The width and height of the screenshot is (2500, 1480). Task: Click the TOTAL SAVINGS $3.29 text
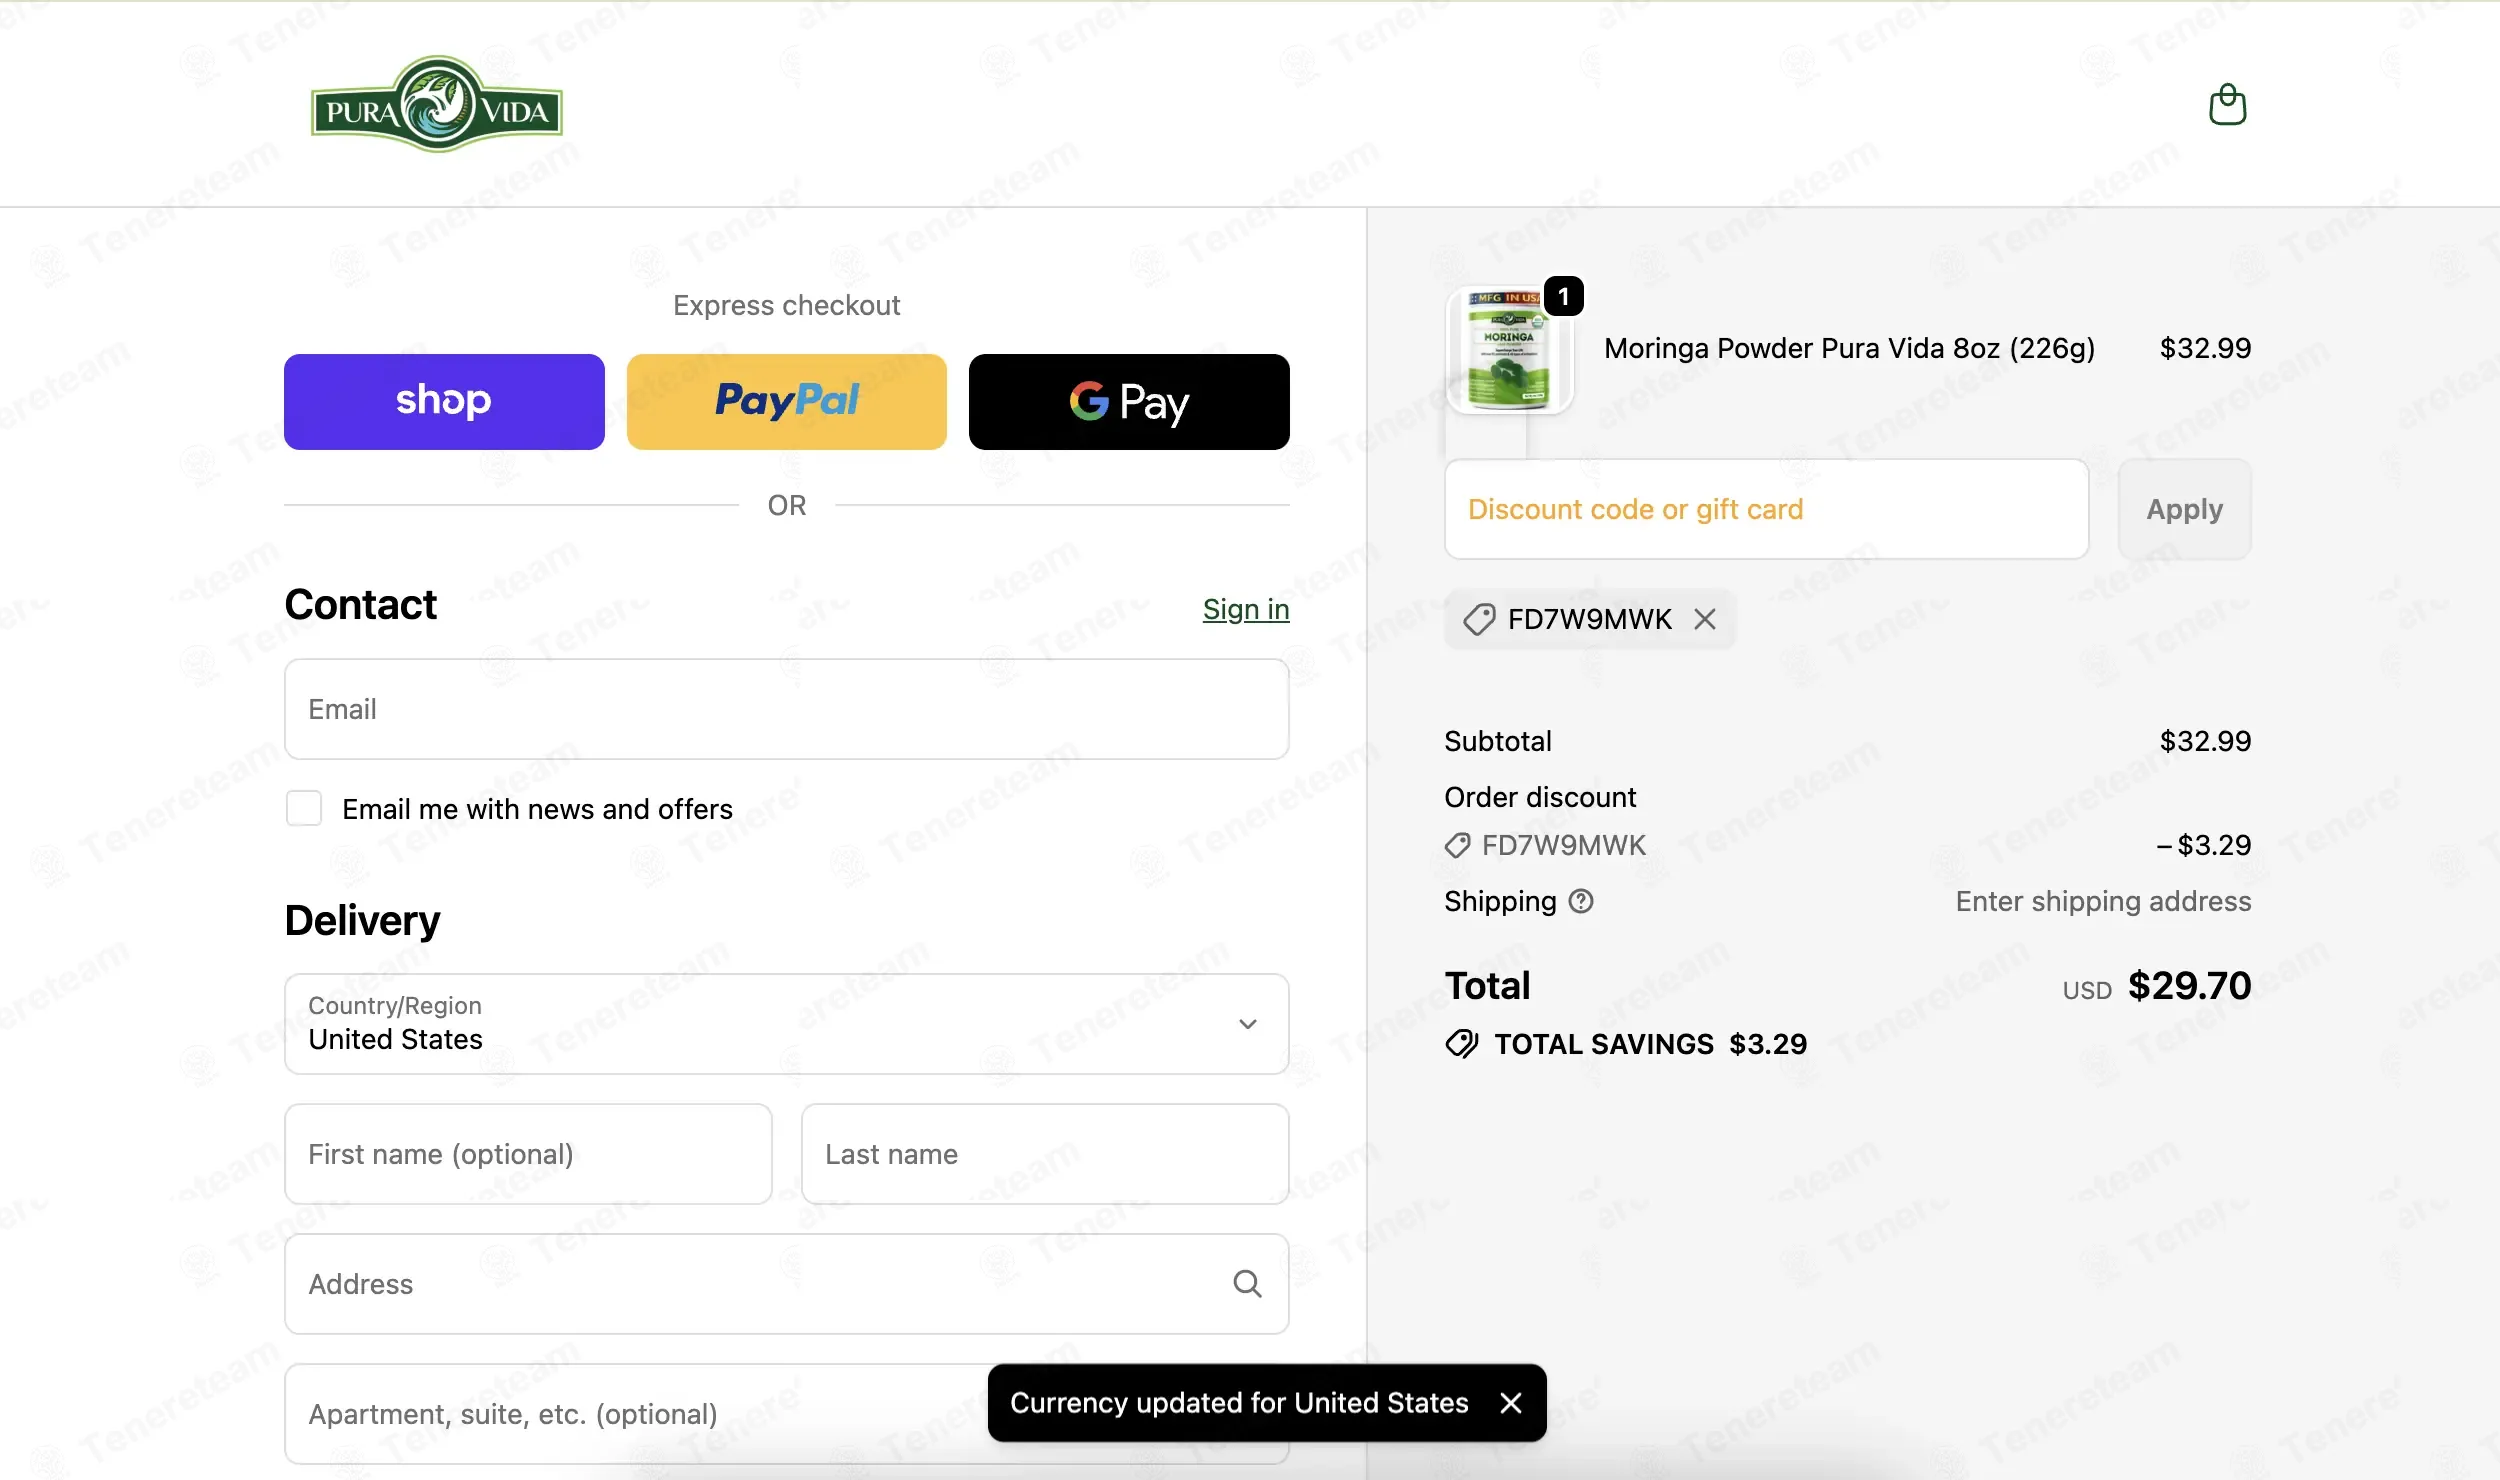point(1651,1044)
